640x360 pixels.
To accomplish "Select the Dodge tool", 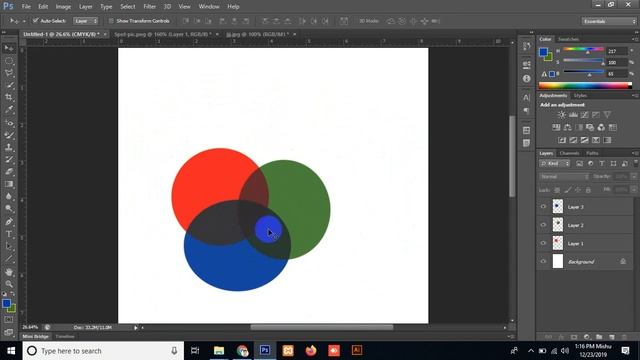I will pos(9,209).
